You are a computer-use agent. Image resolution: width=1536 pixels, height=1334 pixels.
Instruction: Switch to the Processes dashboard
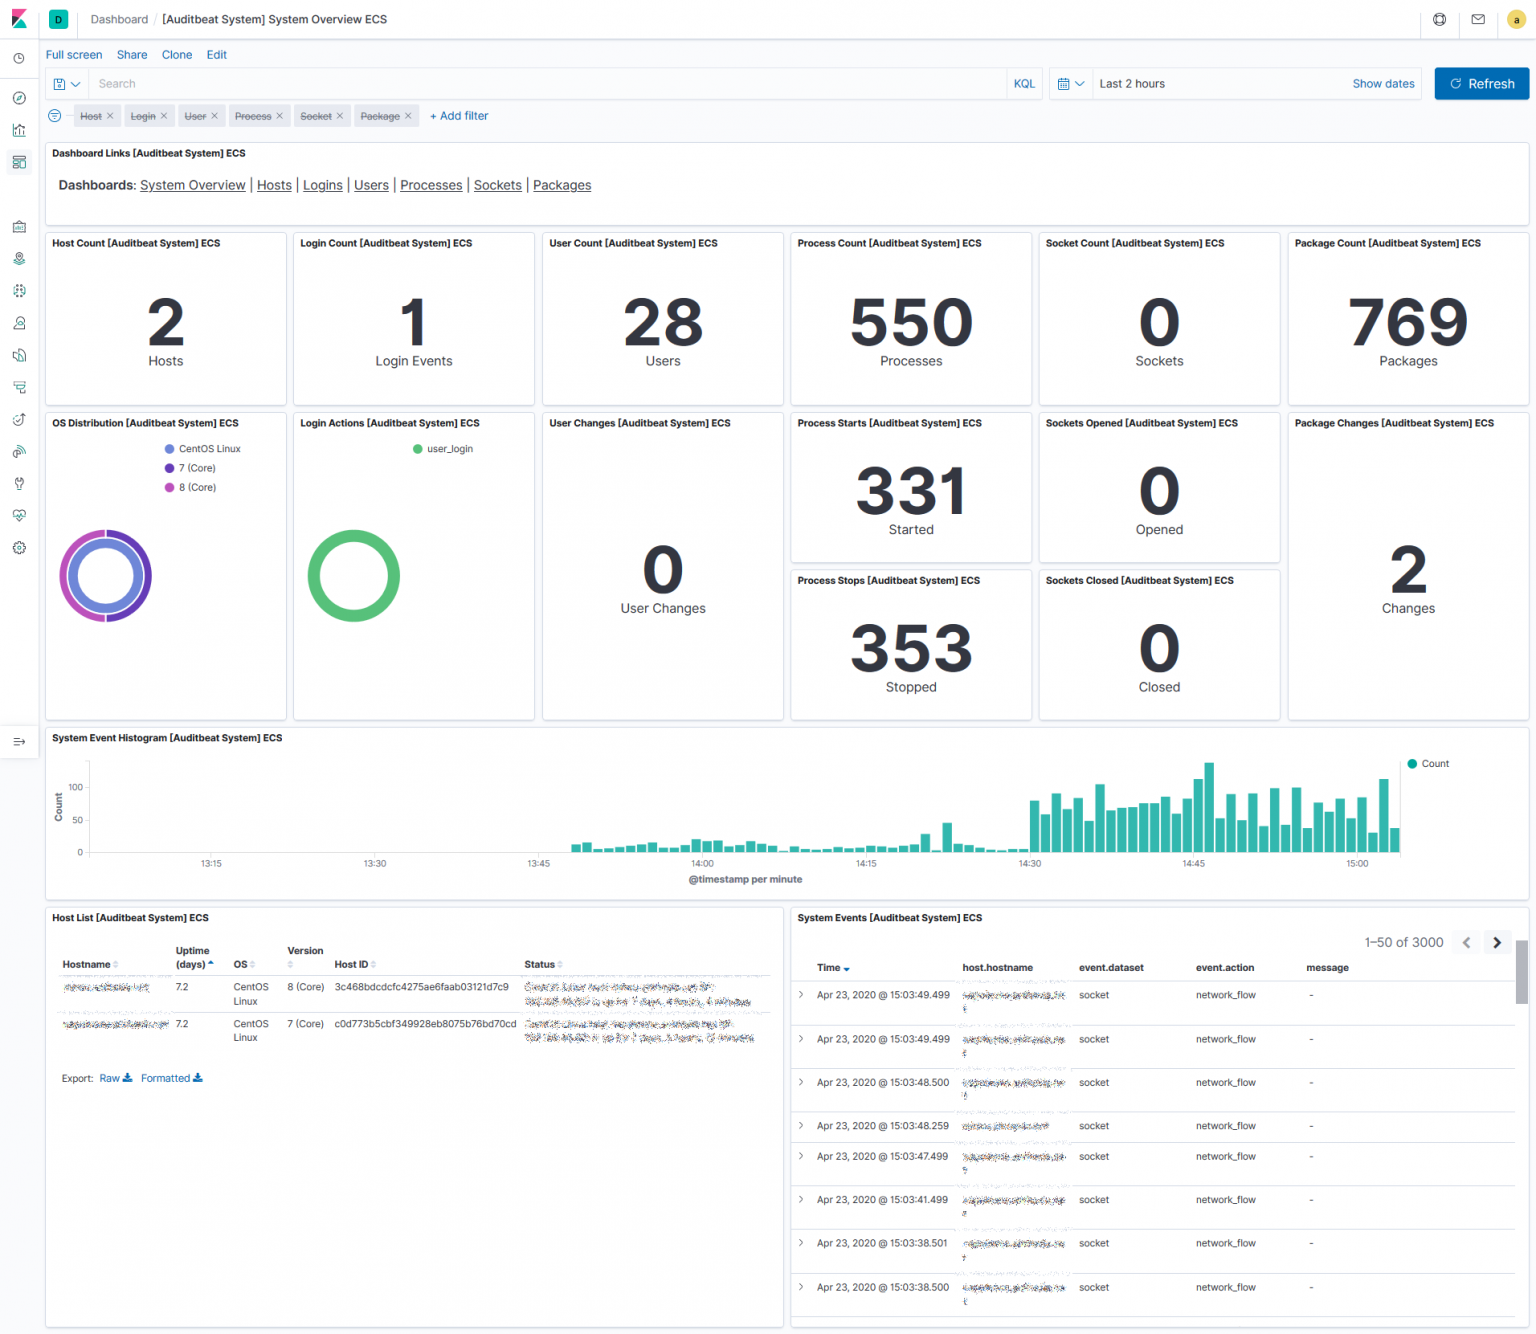430,185
